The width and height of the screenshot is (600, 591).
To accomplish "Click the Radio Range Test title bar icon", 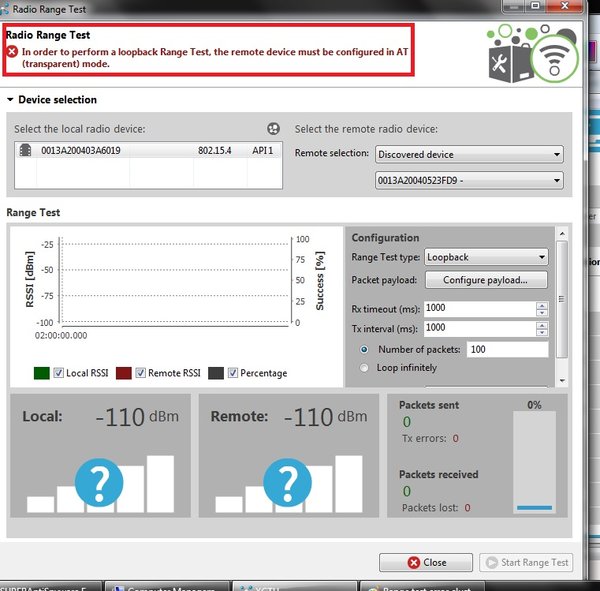I will [5, 9].
